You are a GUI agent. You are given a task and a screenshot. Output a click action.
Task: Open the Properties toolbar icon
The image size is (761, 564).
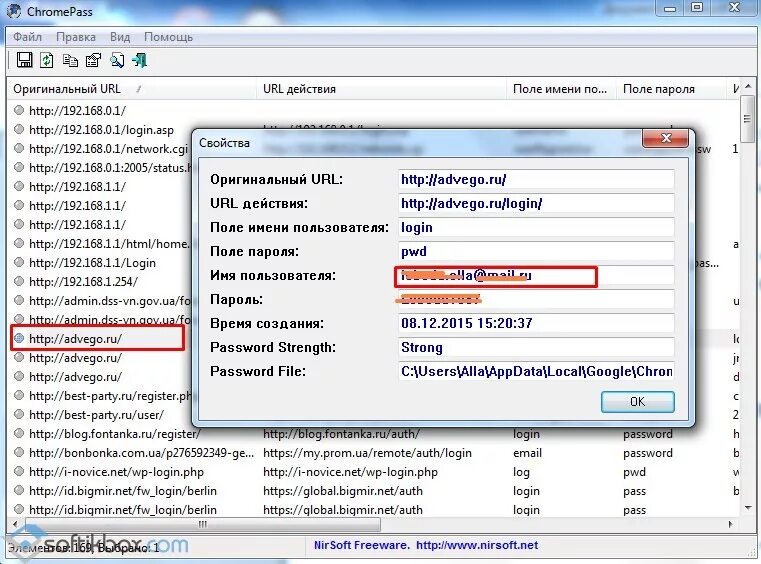click(93, 60)
